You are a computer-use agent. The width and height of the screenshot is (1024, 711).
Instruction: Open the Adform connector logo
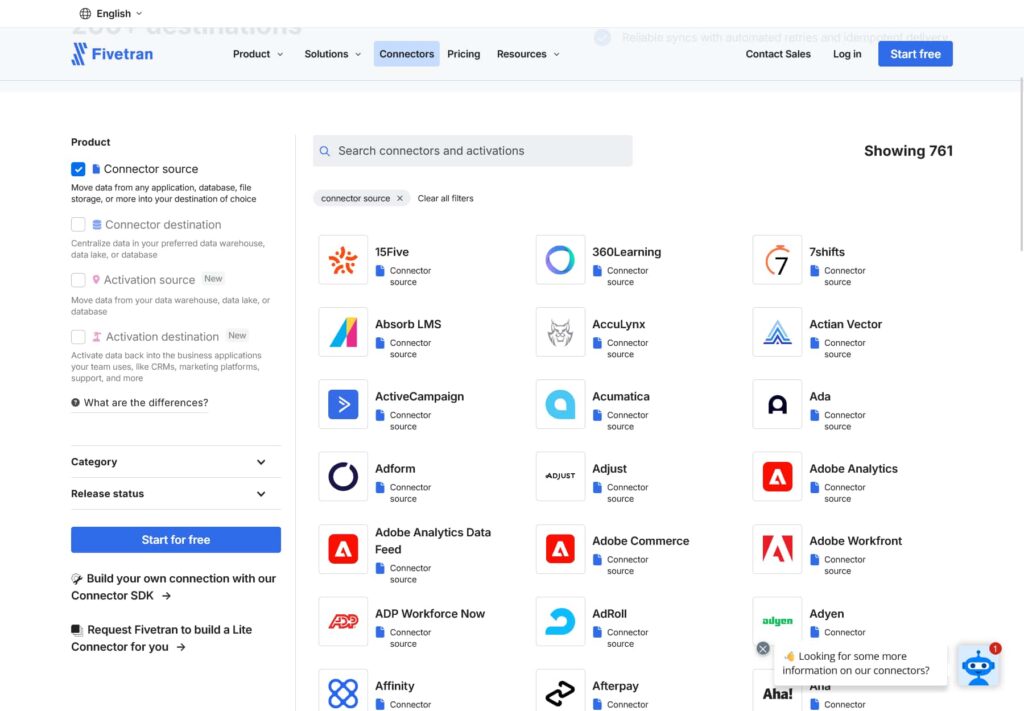click(x=343, y=477)
